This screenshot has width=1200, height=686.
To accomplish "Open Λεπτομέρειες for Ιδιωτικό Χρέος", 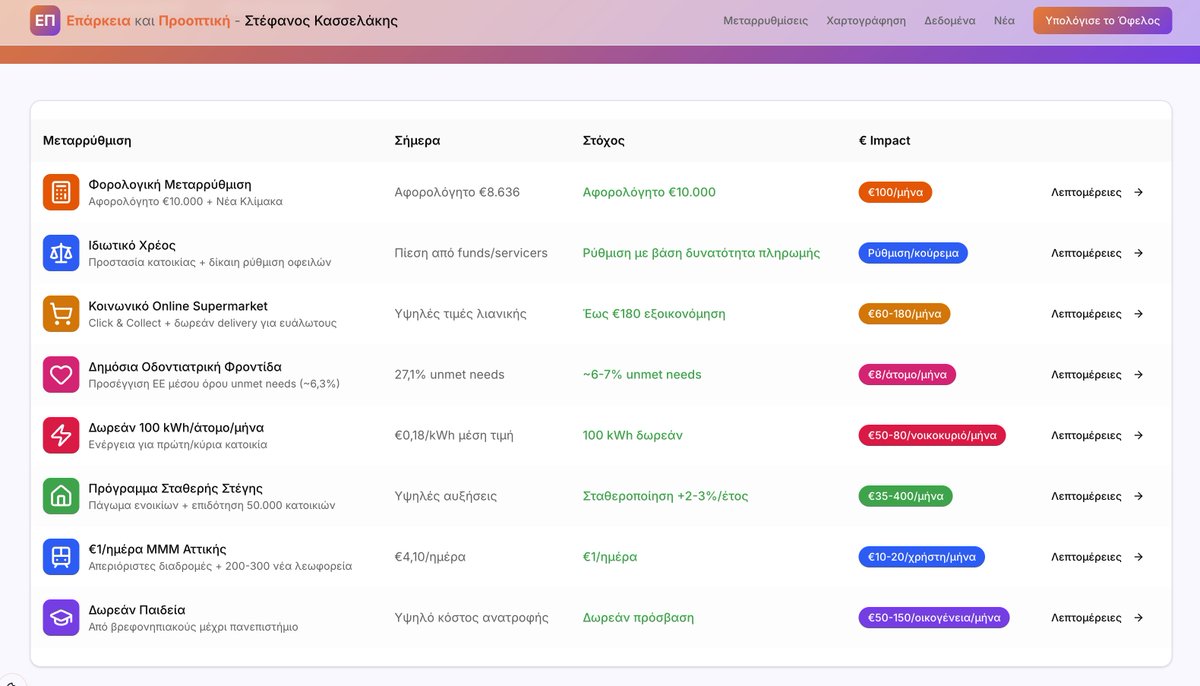I will [x=1097, y=253].
